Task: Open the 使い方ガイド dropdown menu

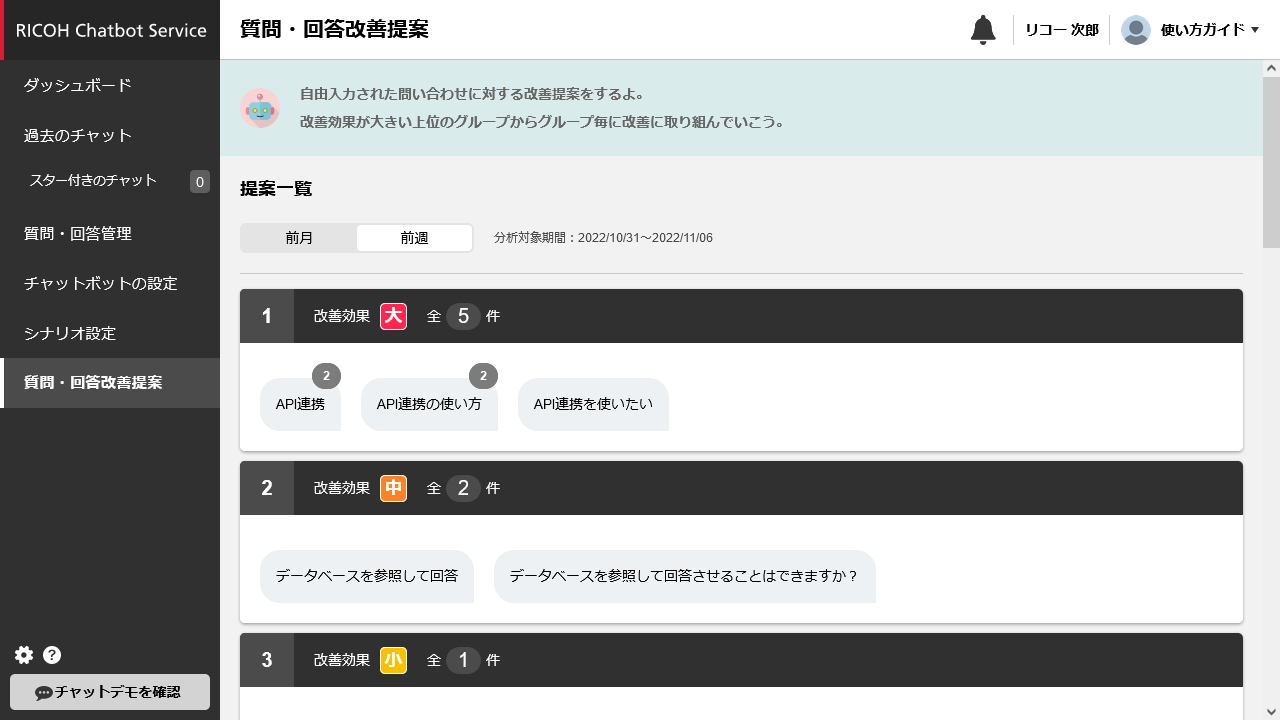Action: (x=1209, y=30)
